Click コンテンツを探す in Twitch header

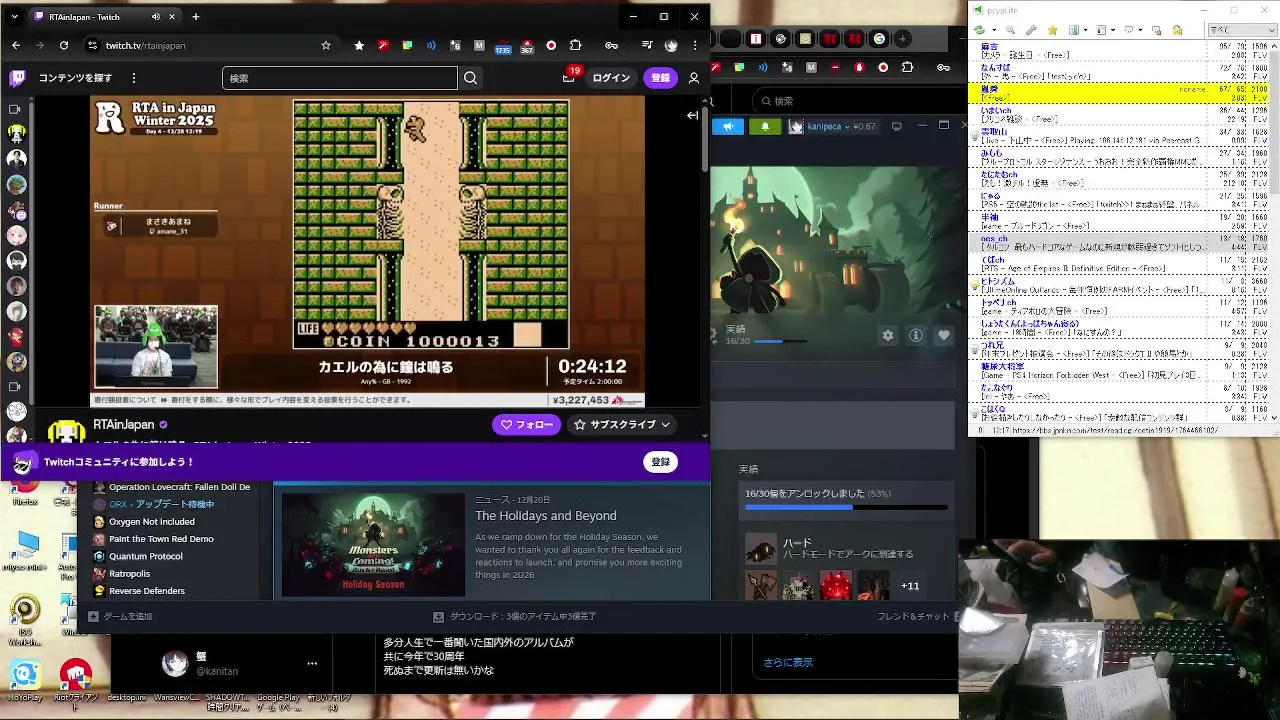(76, 78)
